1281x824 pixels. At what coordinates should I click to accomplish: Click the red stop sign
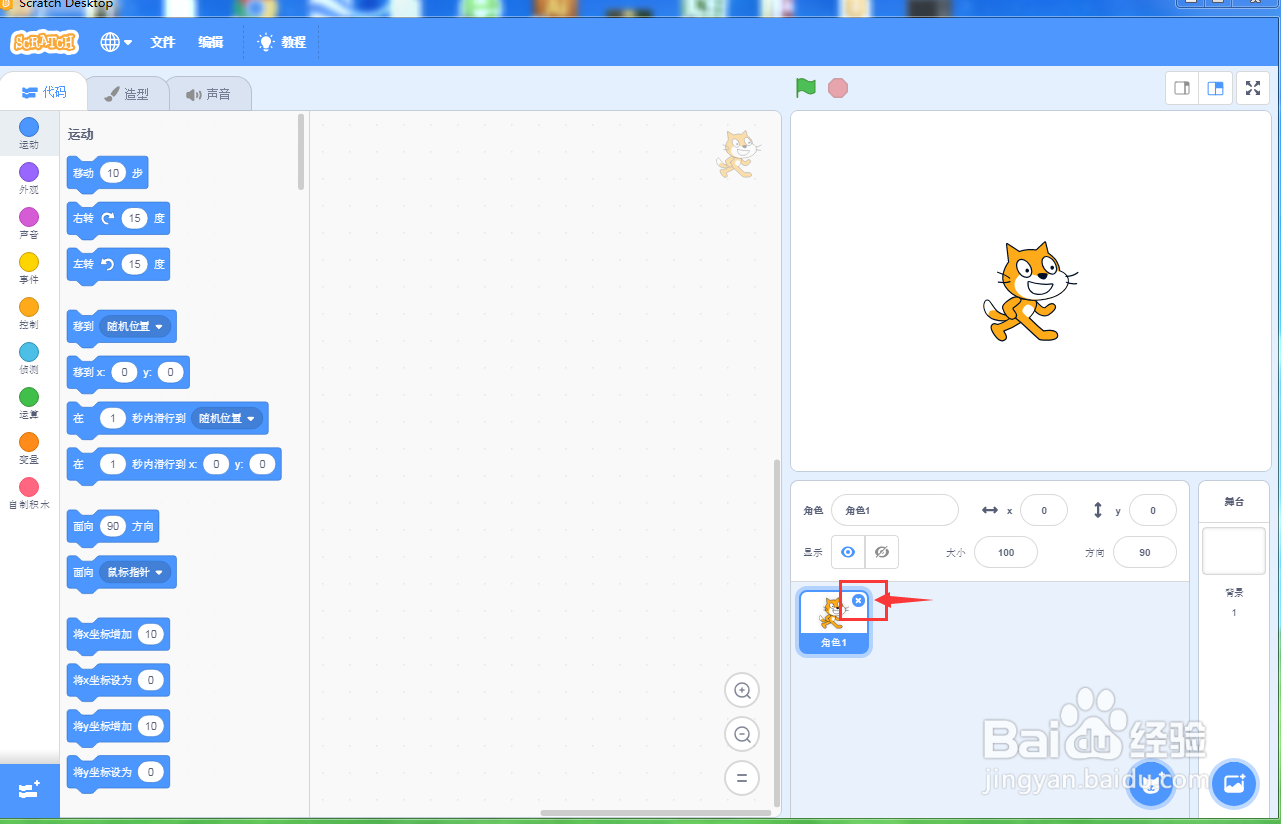pyautogui.click(x=837, y=88)
